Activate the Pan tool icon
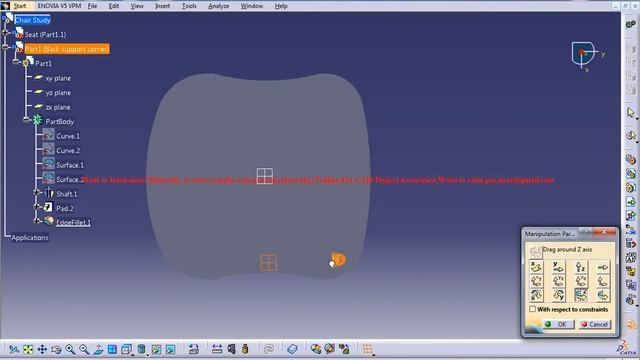This screenshot has height=360, width=640. pyautogui.click(x=42, y=349)
